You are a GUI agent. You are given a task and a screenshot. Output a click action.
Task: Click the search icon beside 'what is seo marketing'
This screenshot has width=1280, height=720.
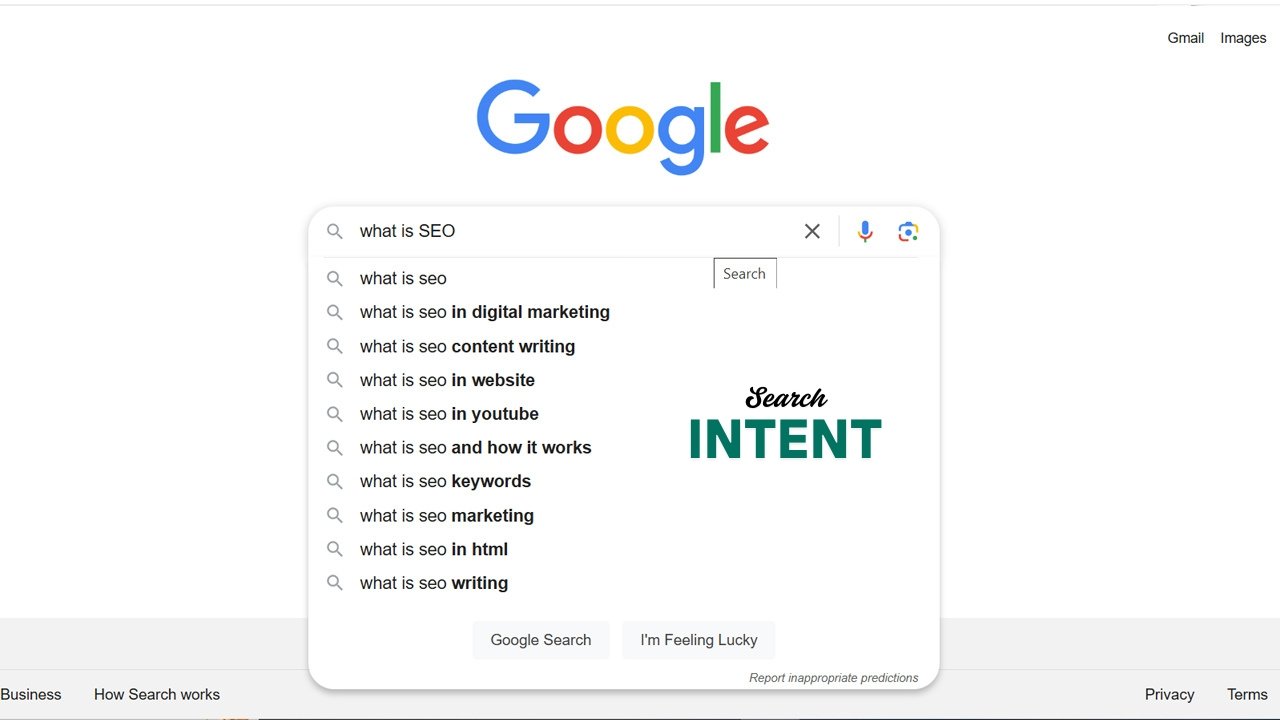[335, 515]
